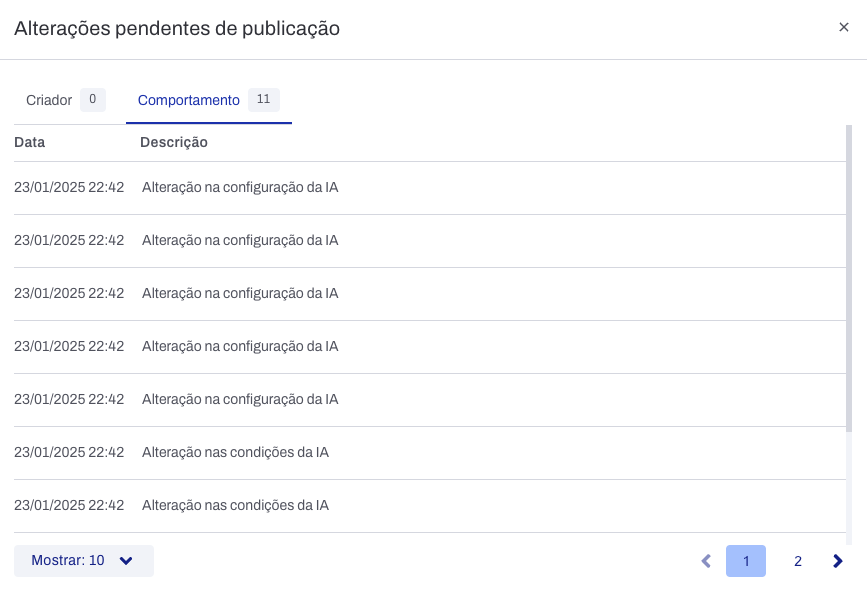867x599 pixels.
Task: Select second Alteração na configuração da IA row
Action: point(240,240)
